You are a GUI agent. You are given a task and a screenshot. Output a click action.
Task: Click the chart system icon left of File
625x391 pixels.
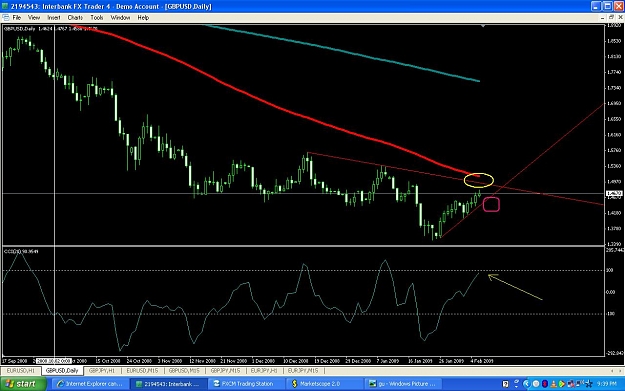[x=5, y=18]
